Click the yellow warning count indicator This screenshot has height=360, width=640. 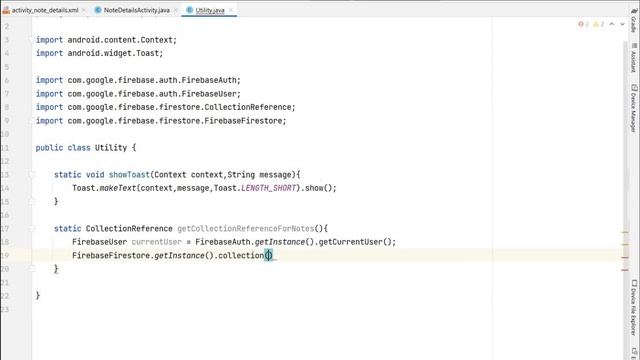598,24
